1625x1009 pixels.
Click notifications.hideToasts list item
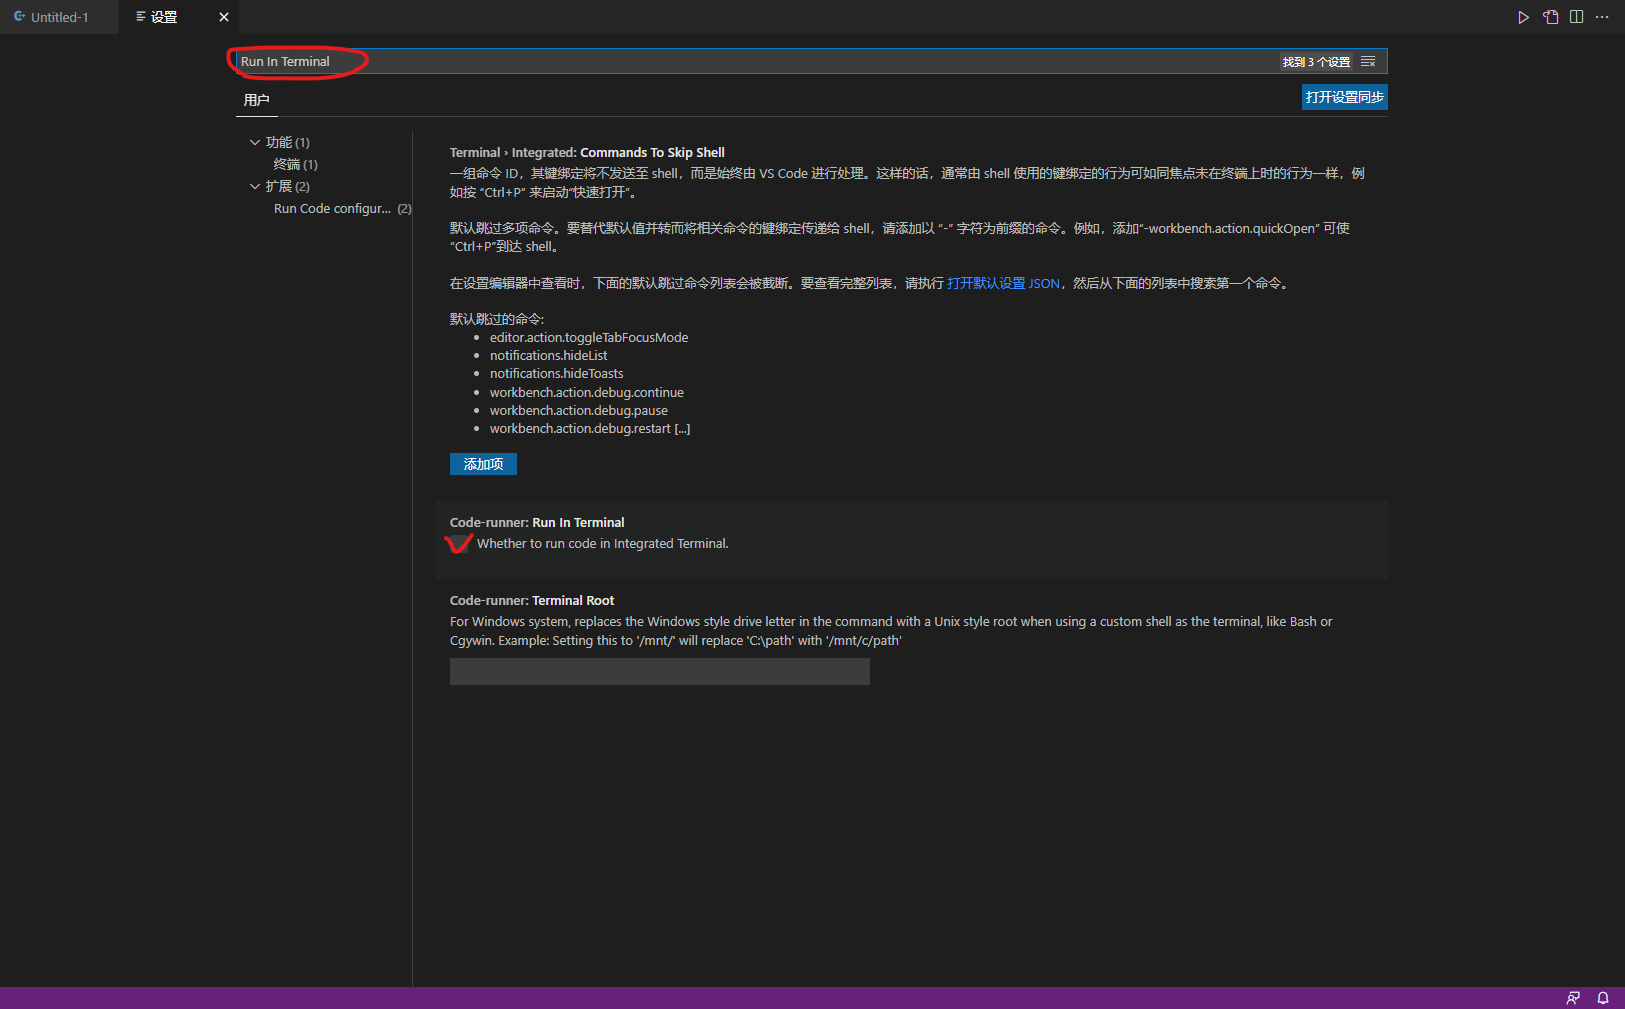pos(556,374)
